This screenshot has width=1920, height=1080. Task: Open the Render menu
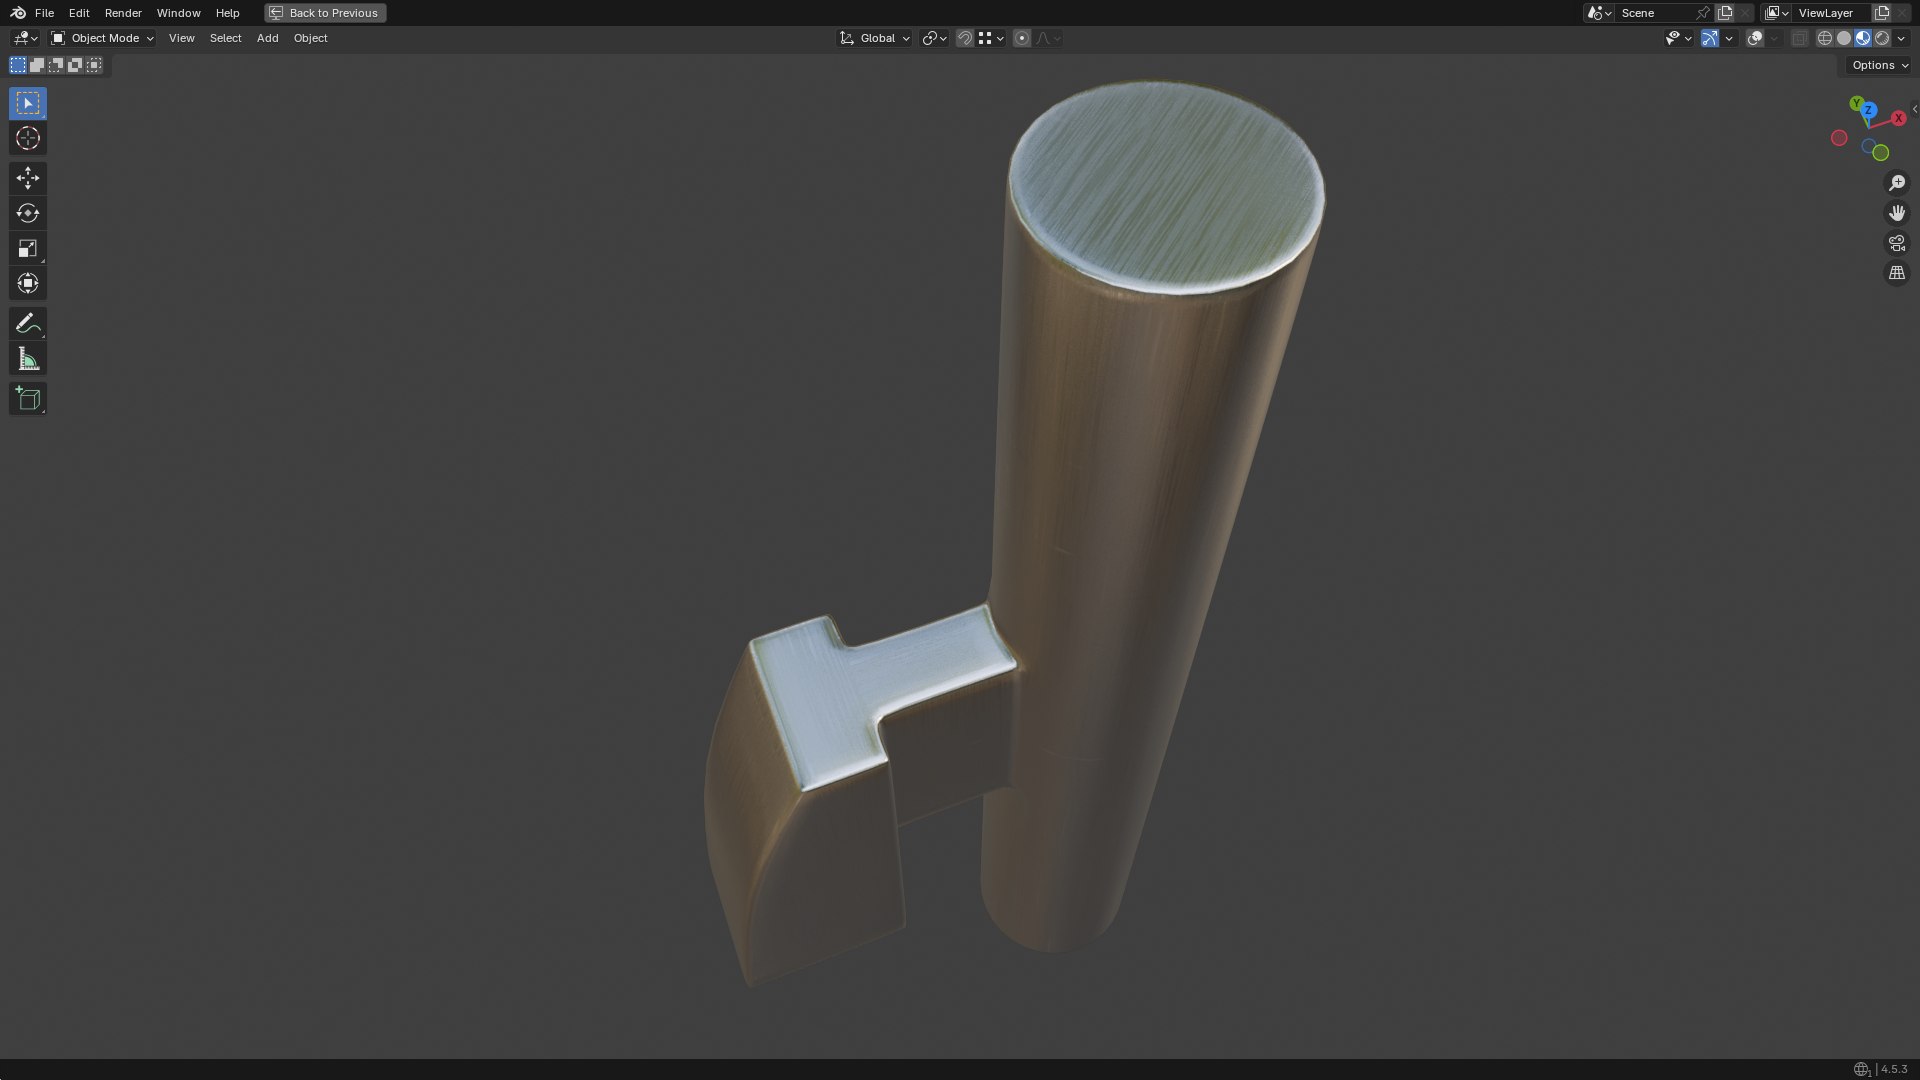click(123, 13)
